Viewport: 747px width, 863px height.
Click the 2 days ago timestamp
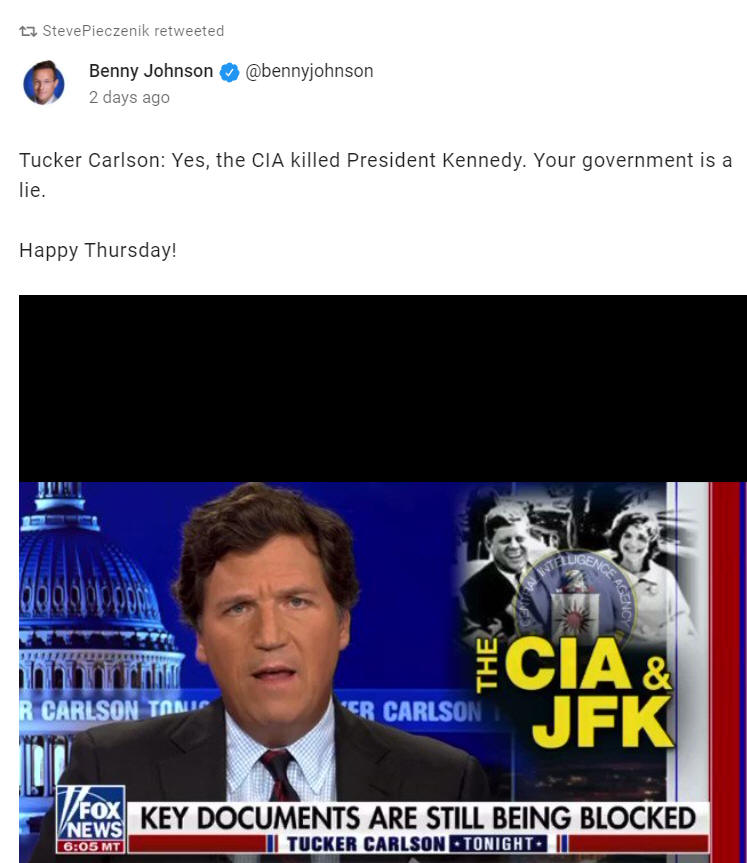click(x=129, y=97)
